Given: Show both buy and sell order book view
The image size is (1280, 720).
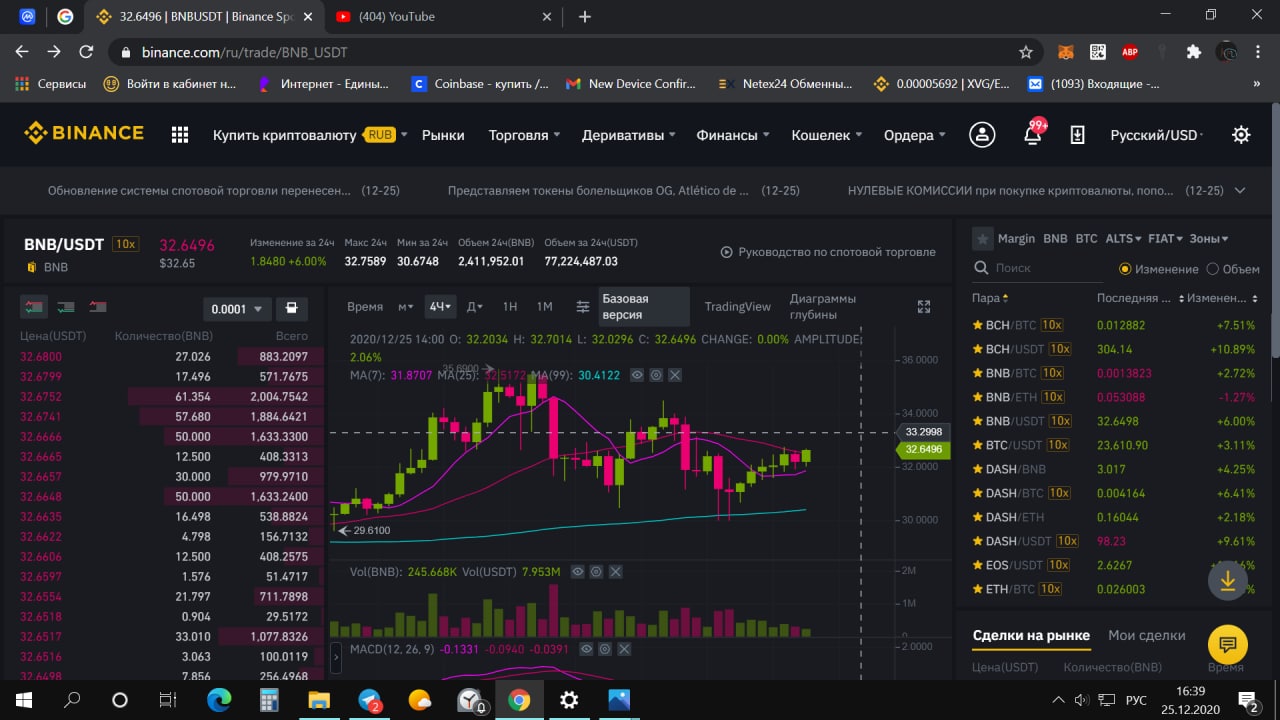Looking at the screenshot, I should click(34, 308).
